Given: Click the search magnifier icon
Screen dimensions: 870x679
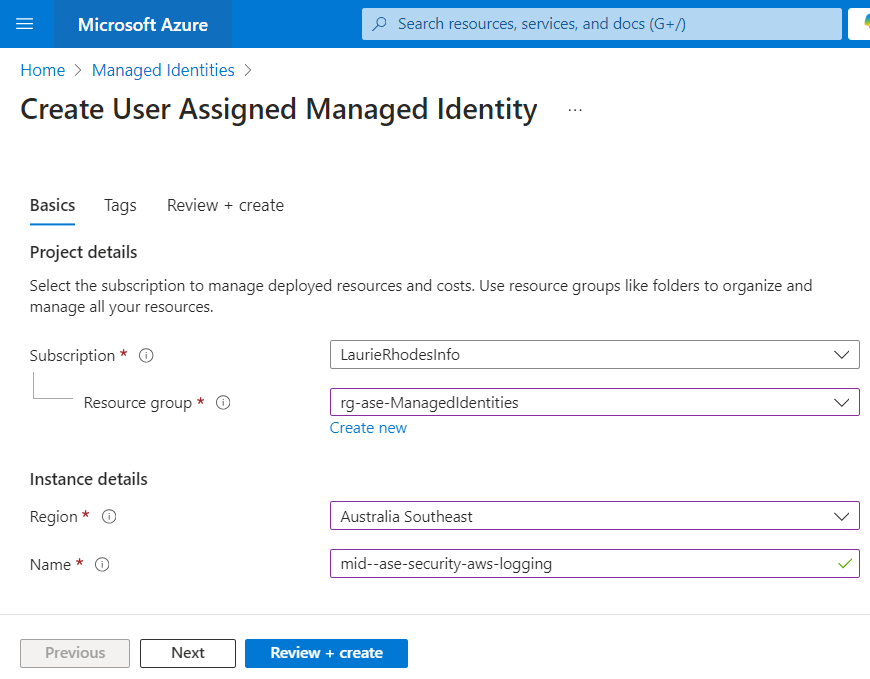Looking at the screenshot, I should point(380,24).
